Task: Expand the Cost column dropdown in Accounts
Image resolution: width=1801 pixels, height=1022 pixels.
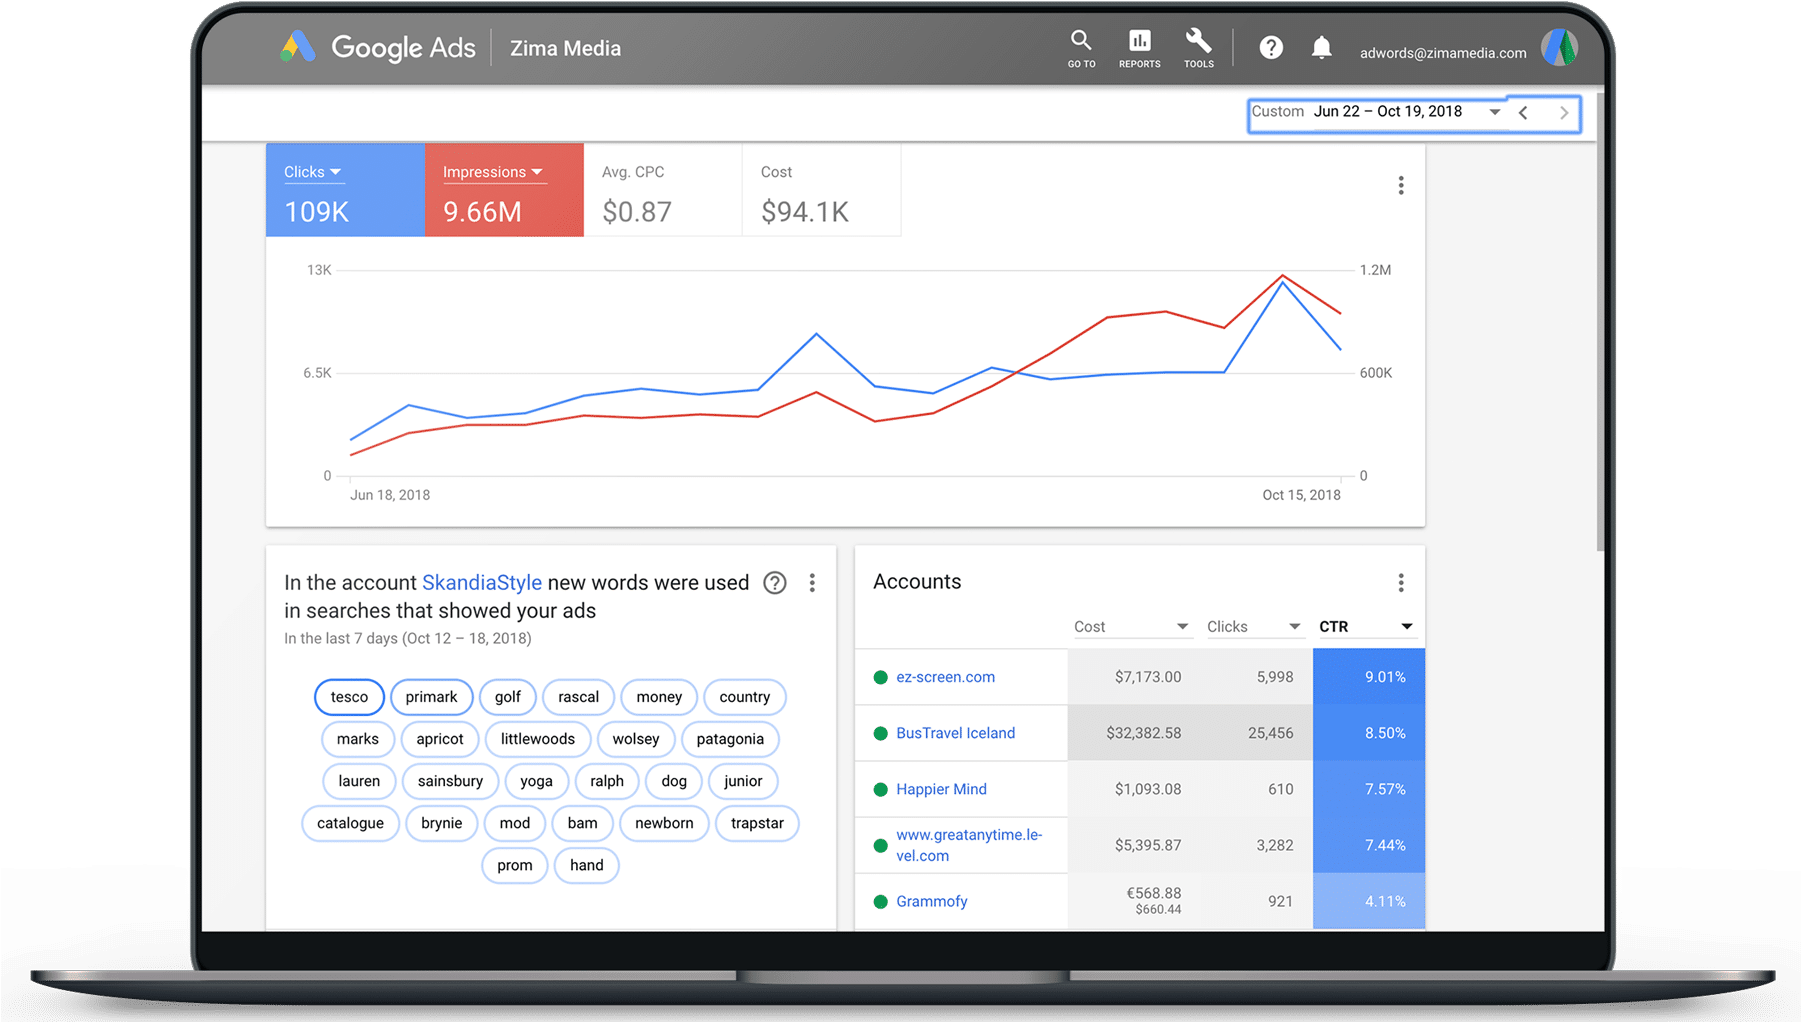Action: point(1181,627)
